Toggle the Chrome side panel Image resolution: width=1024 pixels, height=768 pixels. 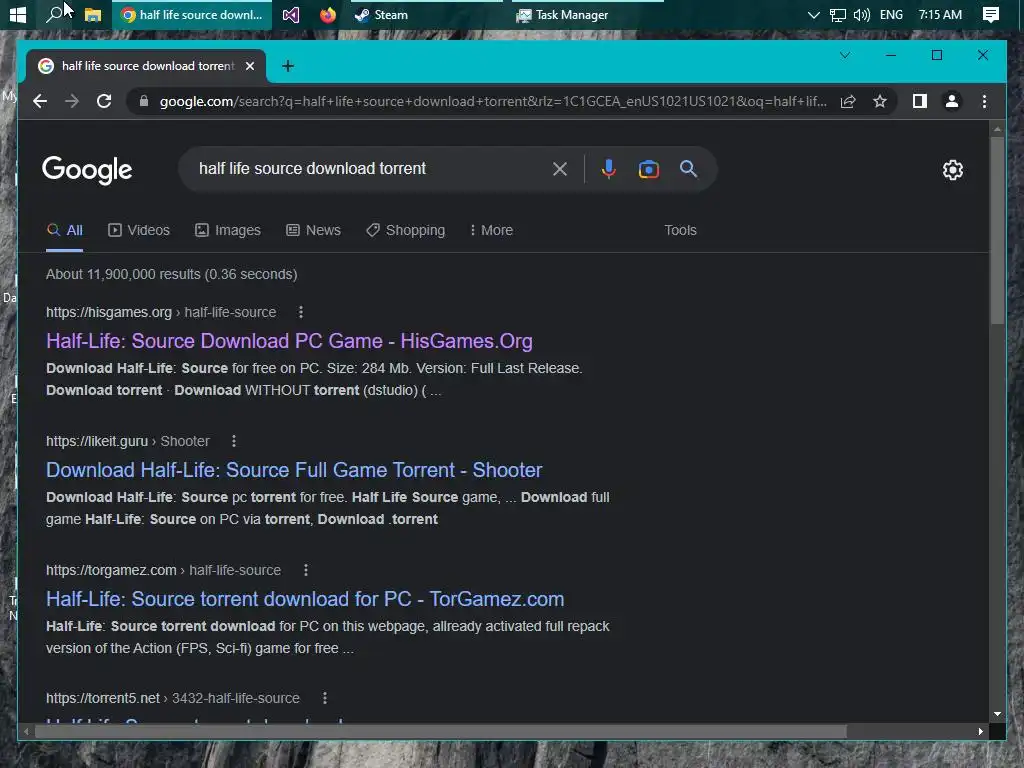[920, 101]
